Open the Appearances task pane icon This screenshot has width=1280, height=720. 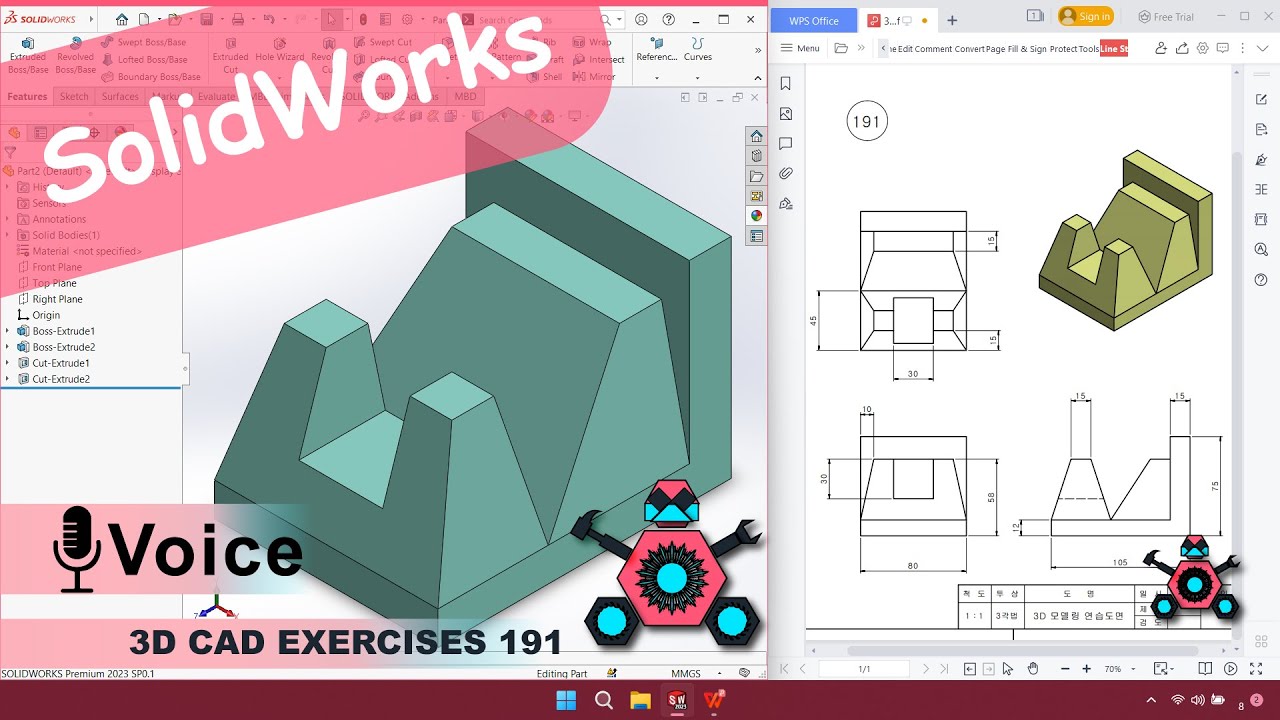coord(756,215)
